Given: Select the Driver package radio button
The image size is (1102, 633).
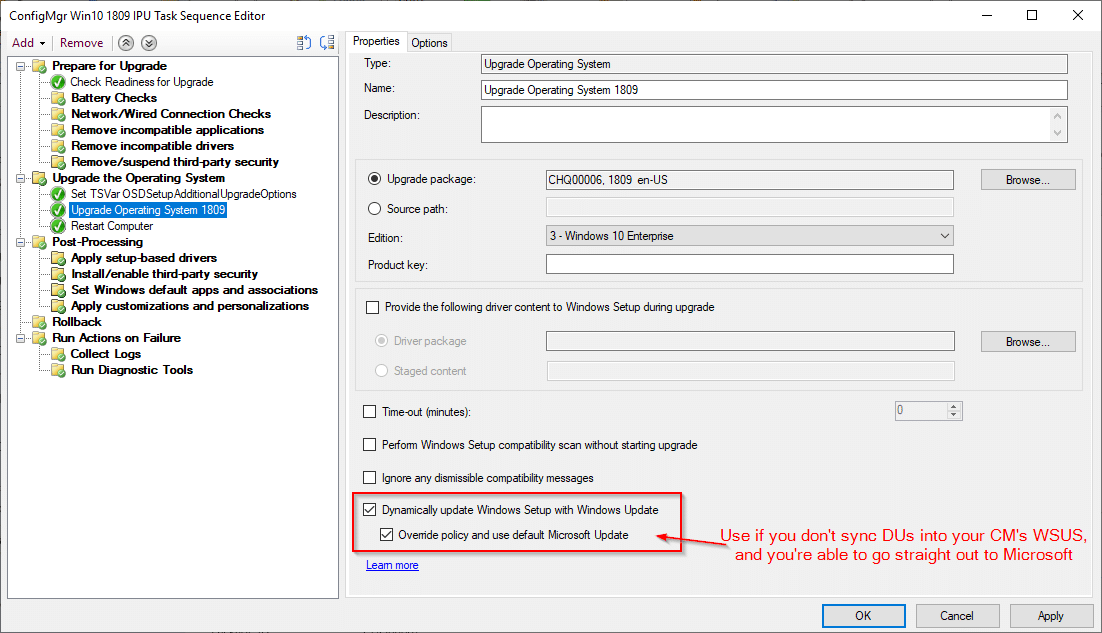Looking at the screenshot, I should (382, 341).
